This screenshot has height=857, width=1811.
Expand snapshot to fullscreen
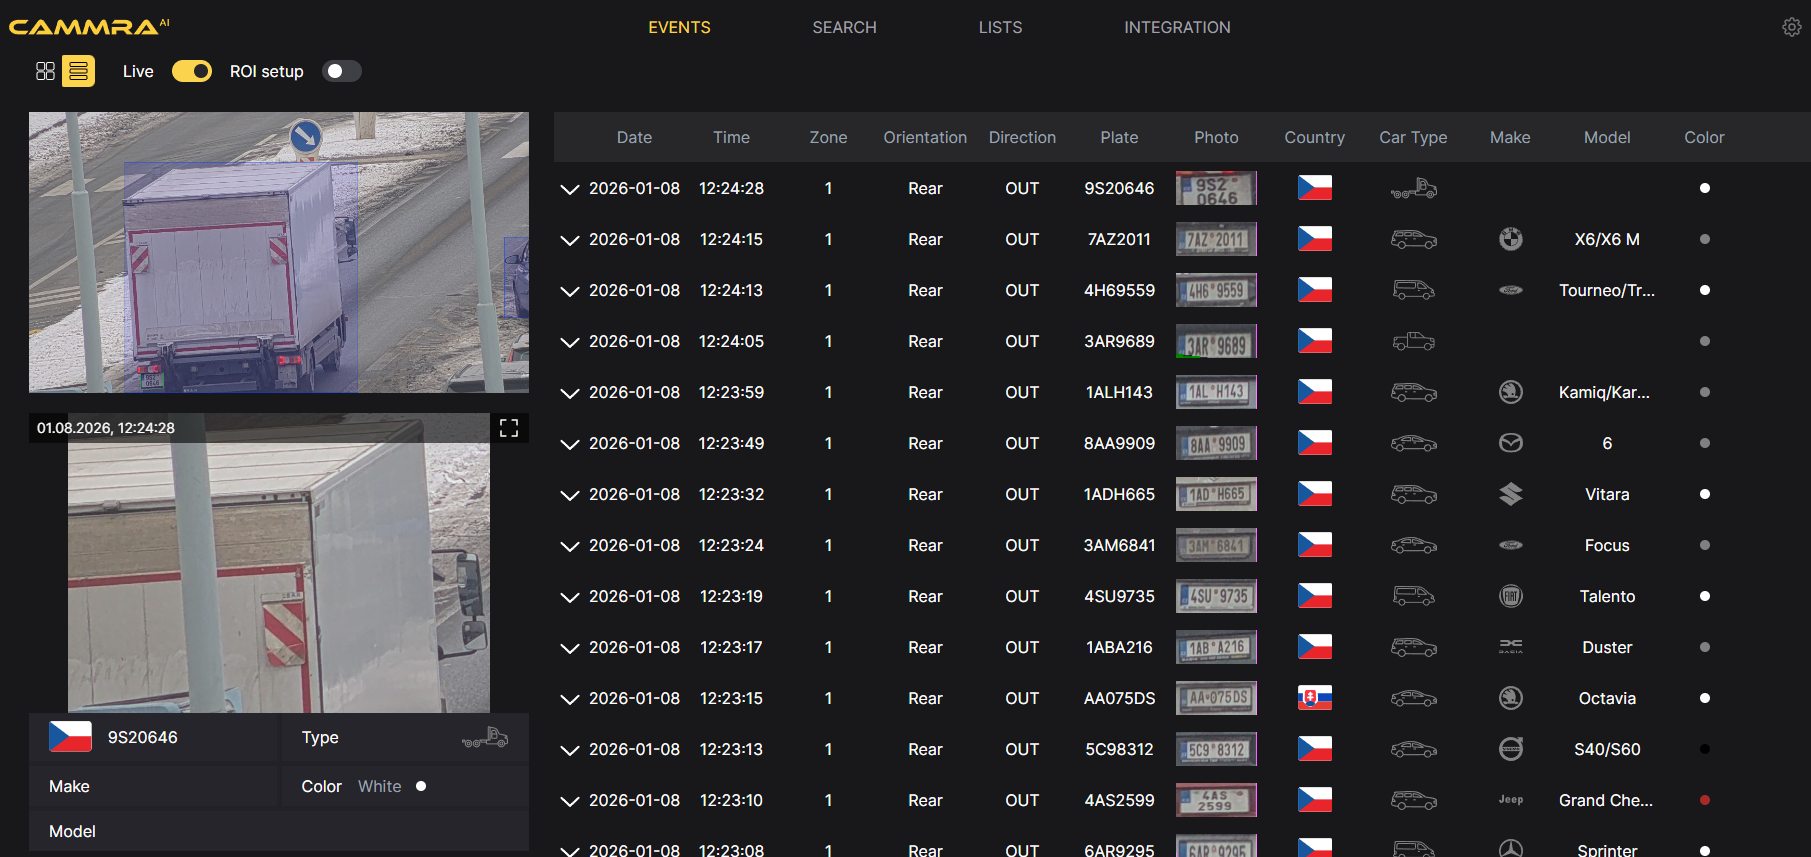509,428
